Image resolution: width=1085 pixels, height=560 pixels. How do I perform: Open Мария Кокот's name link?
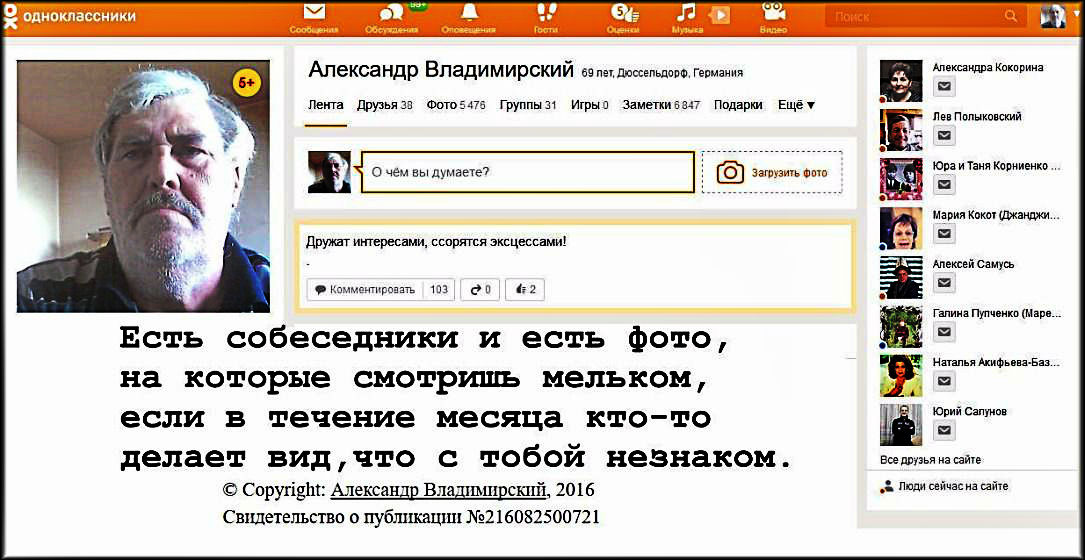tap(996, 215)
